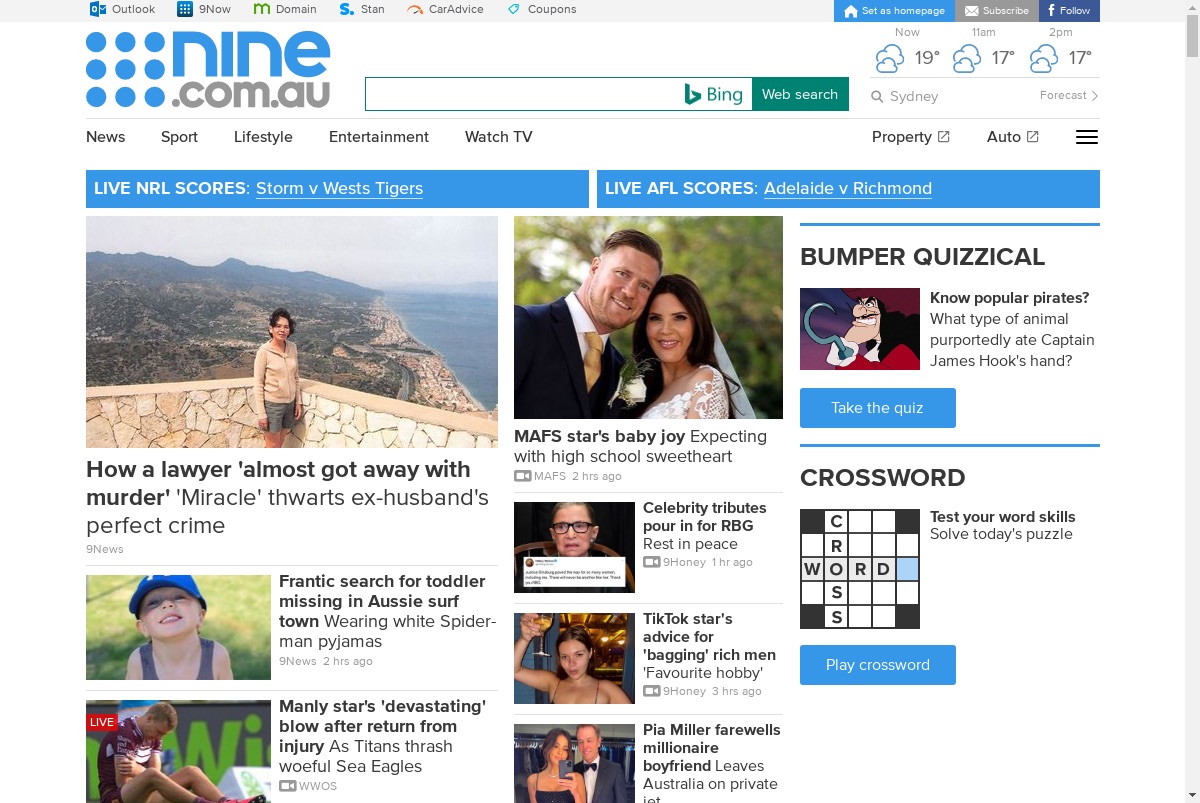
Task: Open Storm v Wests Tigers link
Action: click(x=339, y=188)
